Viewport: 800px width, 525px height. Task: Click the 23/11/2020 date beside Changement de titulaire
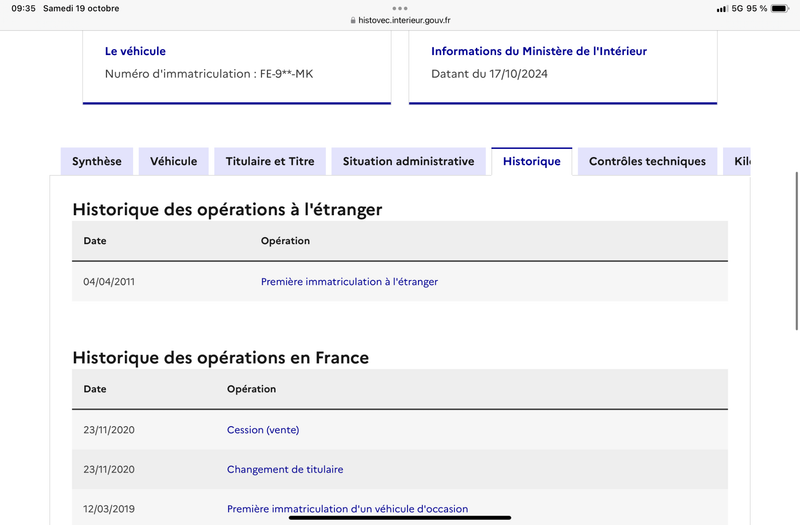[x=109, y=469]
